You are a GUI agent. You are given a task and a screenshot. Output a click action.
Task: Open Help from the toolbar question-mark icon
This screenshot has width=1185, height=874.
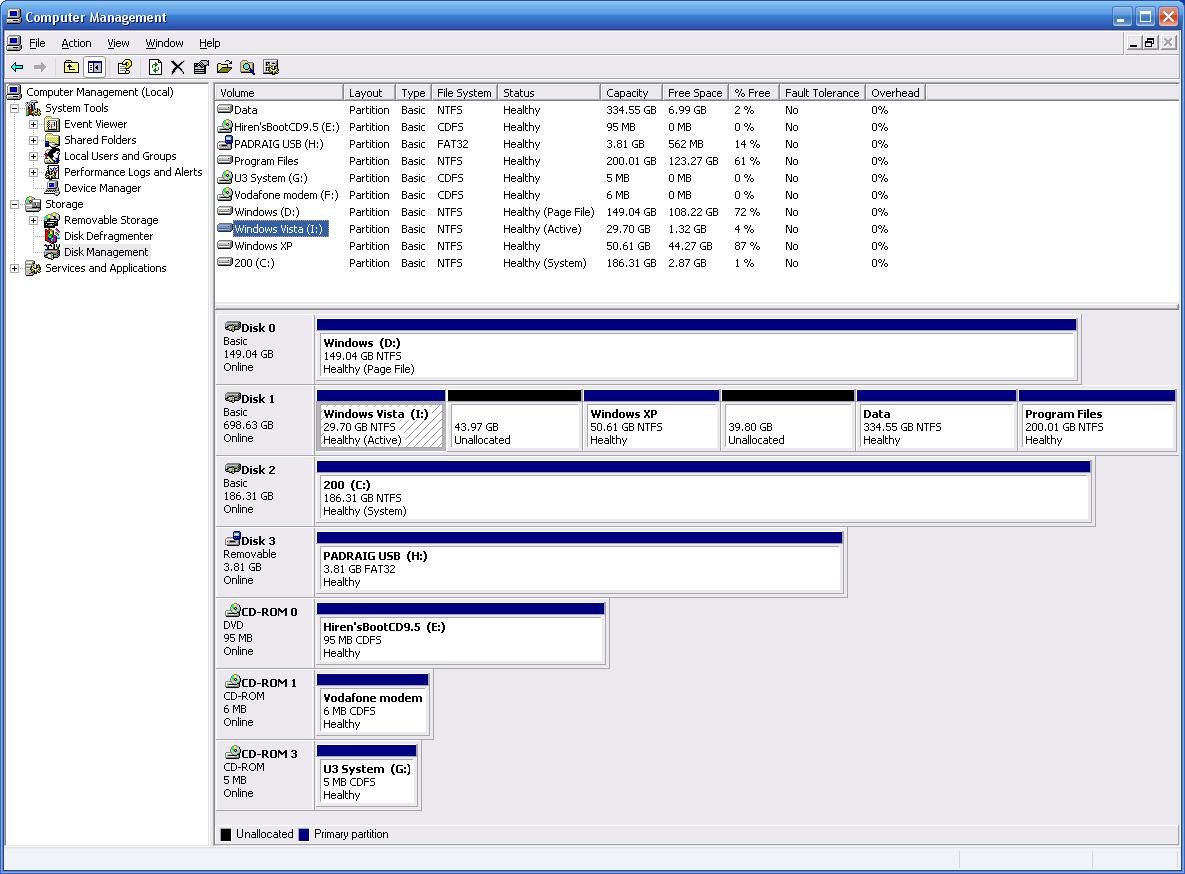point(125,67)
